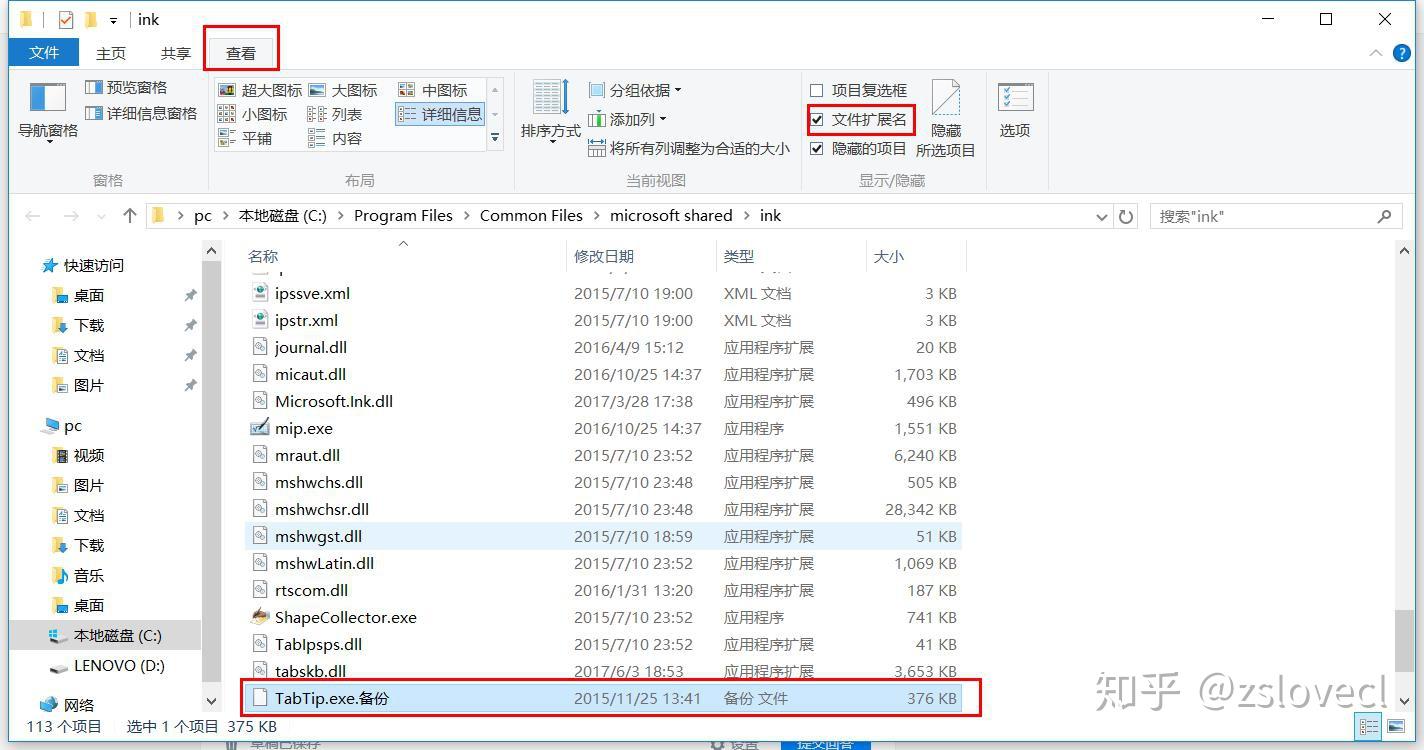Switch to the 主页 ribbon tab
Image resolution: width=1424 pixels, height=750 pixels.
tap(110, 53)
